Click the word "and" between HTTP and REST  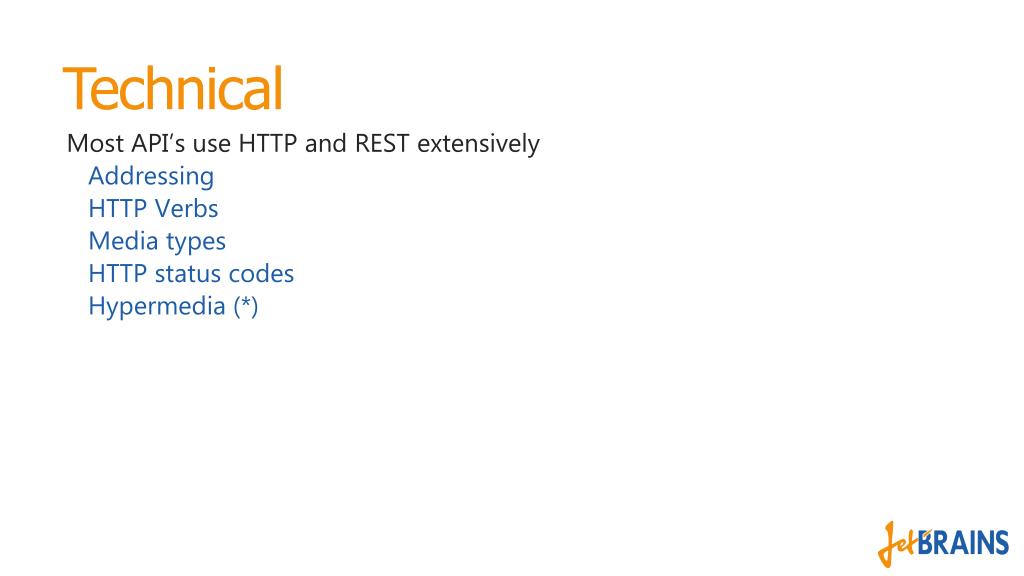coord(325,144)
